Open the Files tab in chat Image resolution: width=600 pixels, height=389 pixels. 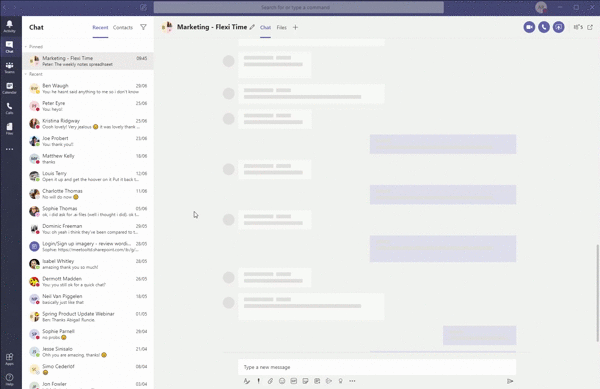[282, 28]
